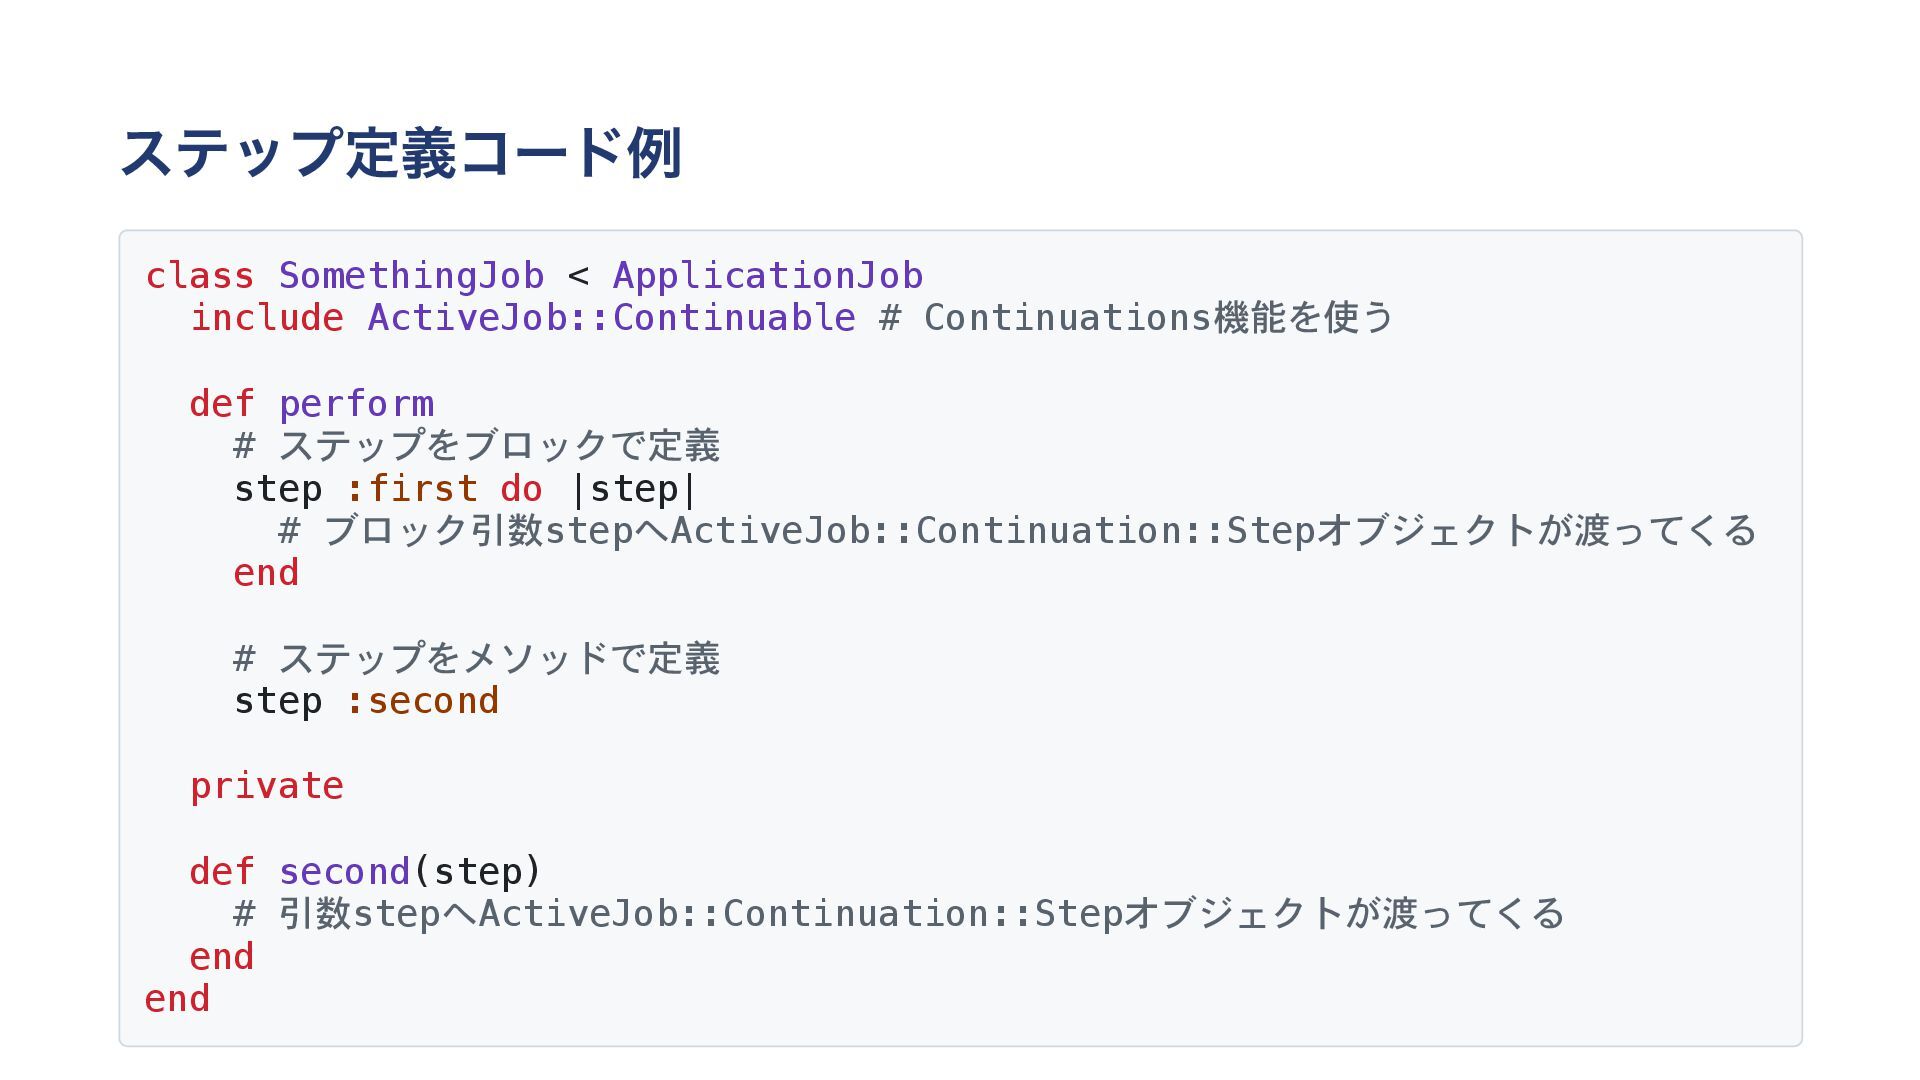This screenshot has height=1080, width=1920.
Task: Click the |step| block argument
Action: pyautogui.click(x=633, y=489)
